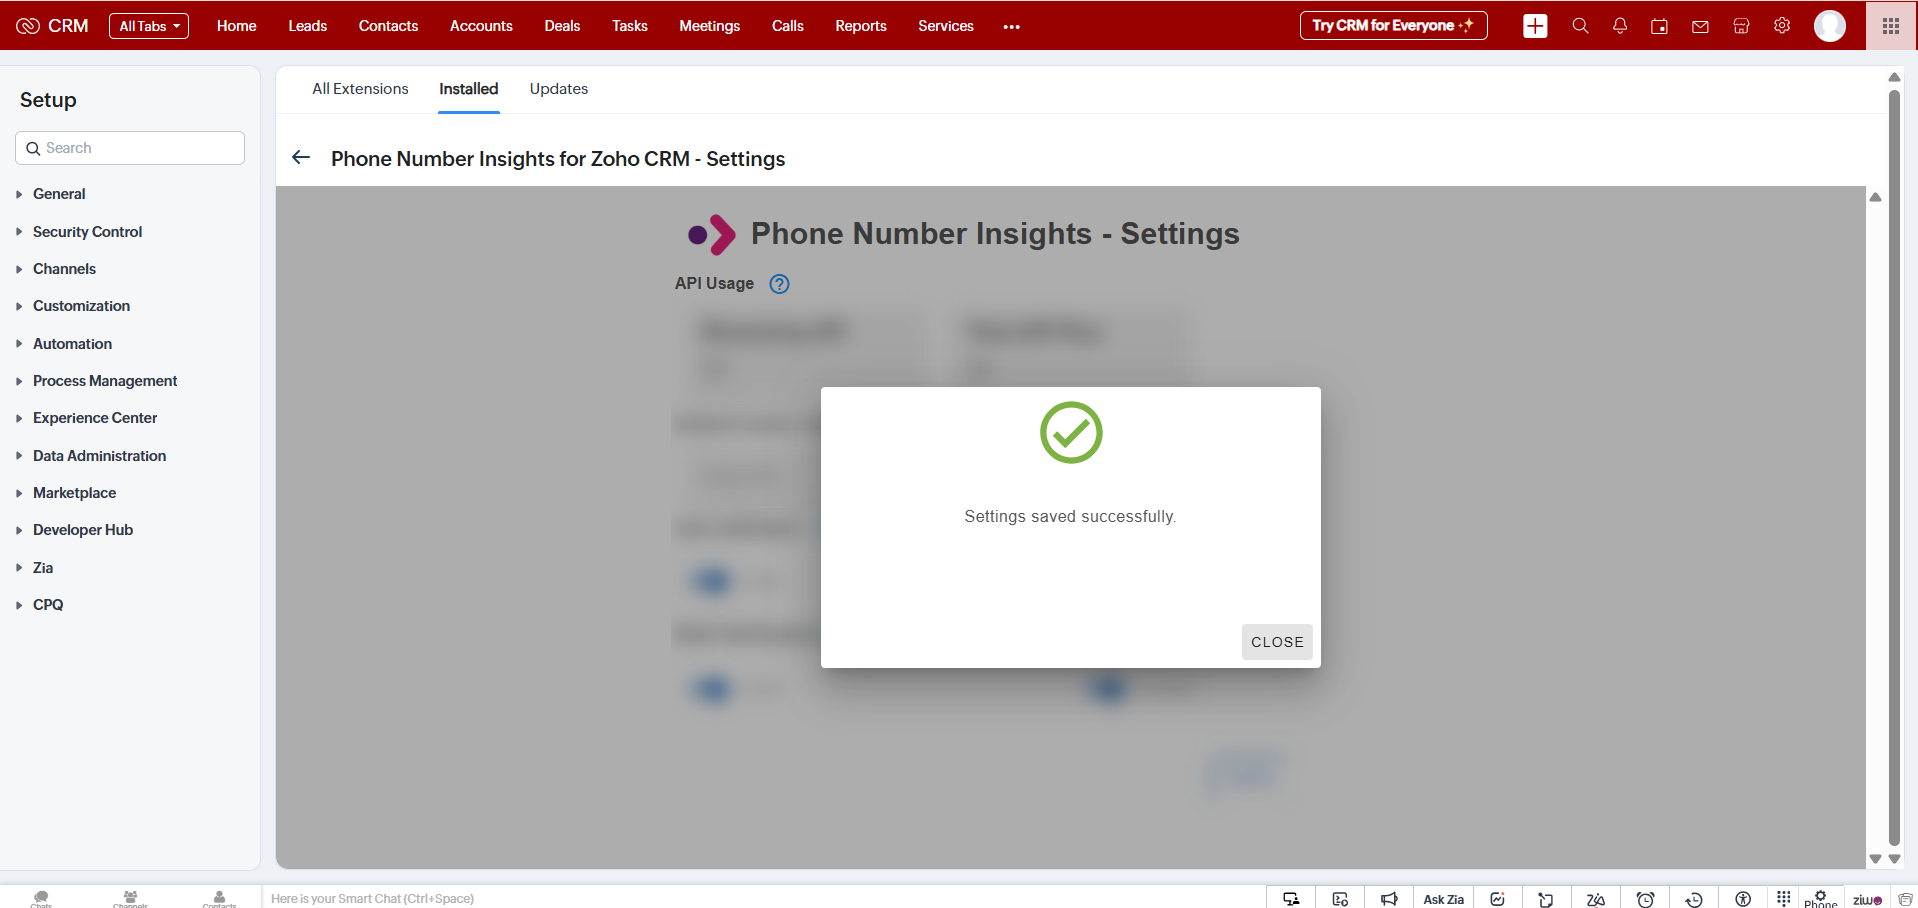Expand Channels setup section
This screenshot has width=1918, height=908.
pyautogui.click(x=64, y=268)
